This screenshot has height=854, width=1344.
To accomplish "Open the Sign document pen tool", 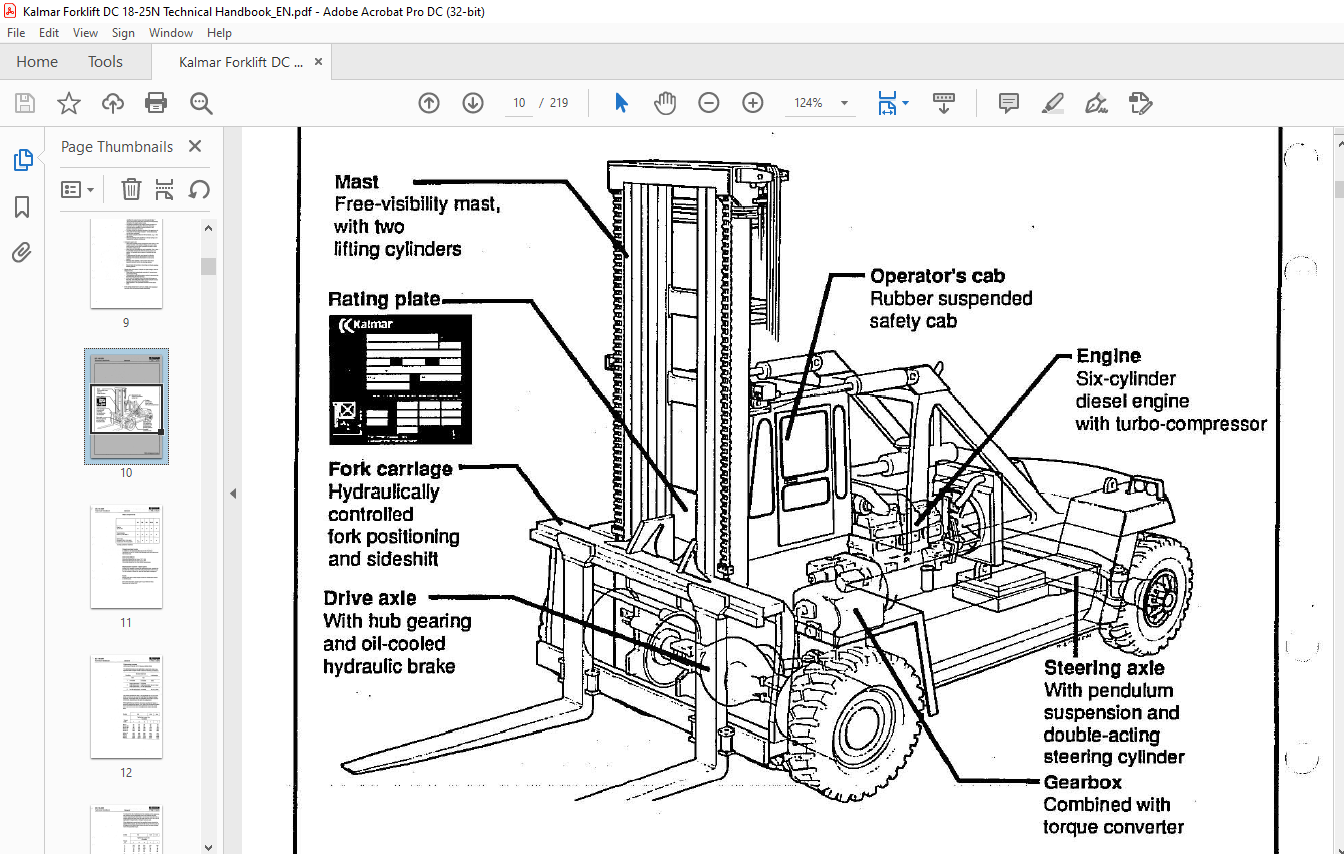I will [1096, 103].
